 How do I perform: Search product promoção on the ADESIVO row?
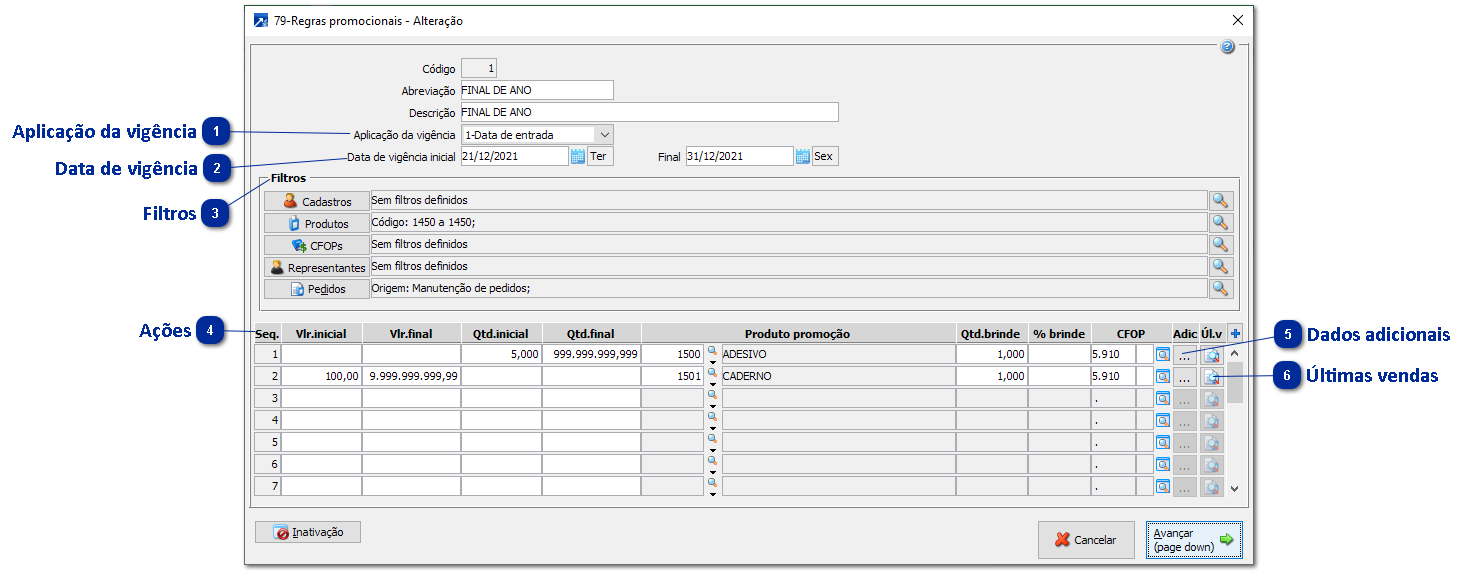(x=712, y=350)
